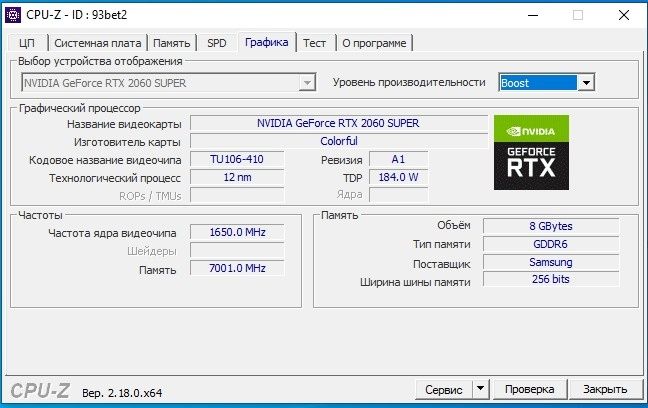Open the О программе tab
The width and height of the screenshot is (648, 408).
pos(374,43)
